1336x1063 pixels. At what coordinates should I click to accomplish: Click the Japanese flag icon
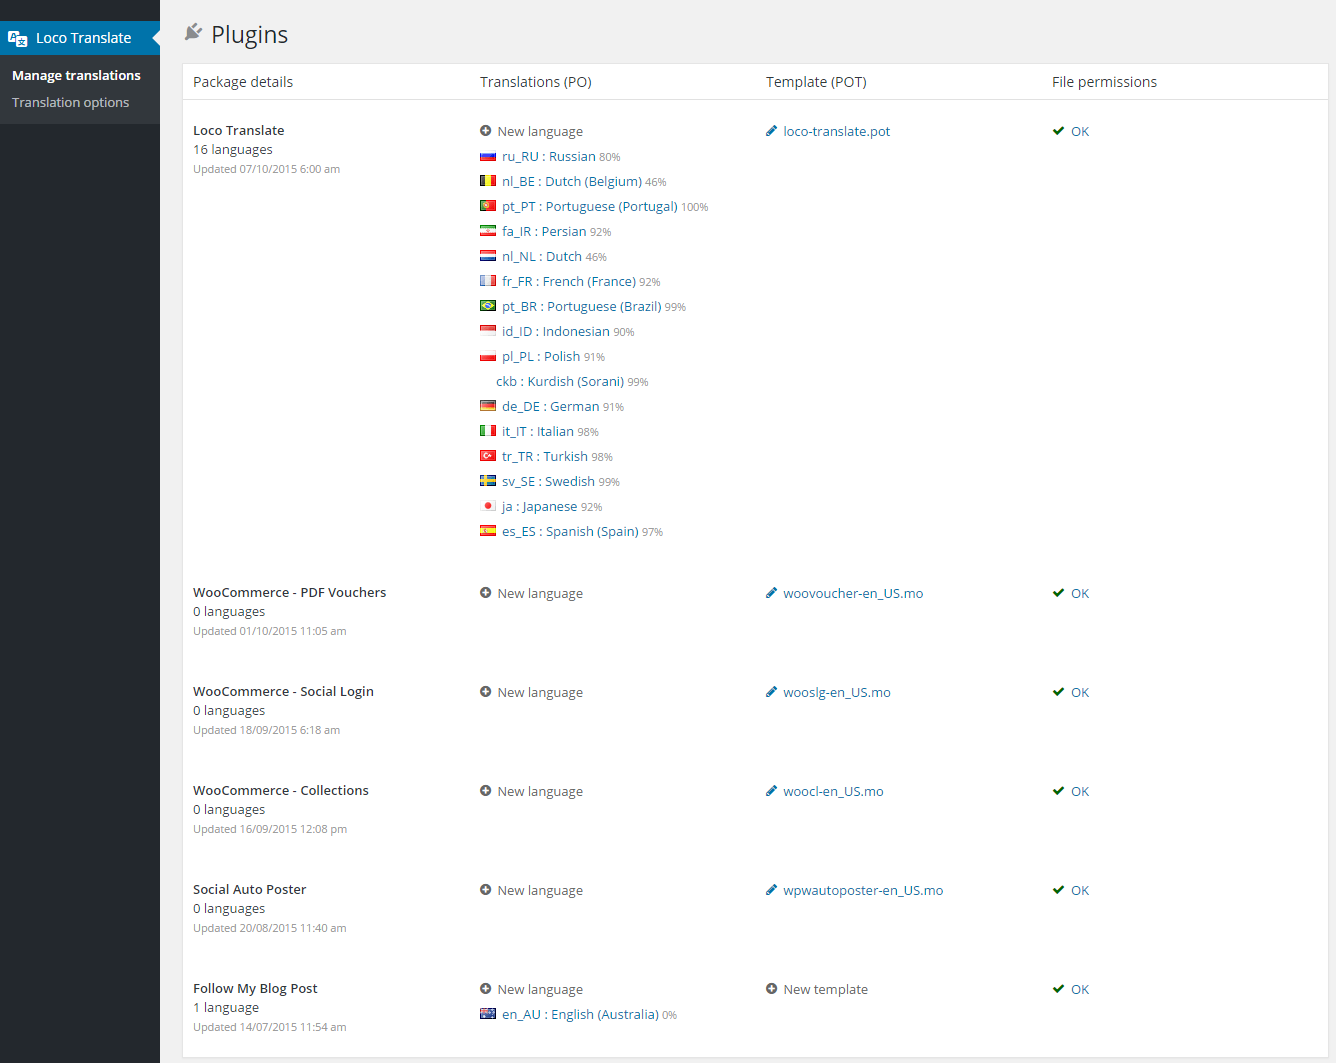tap(488, 506)
